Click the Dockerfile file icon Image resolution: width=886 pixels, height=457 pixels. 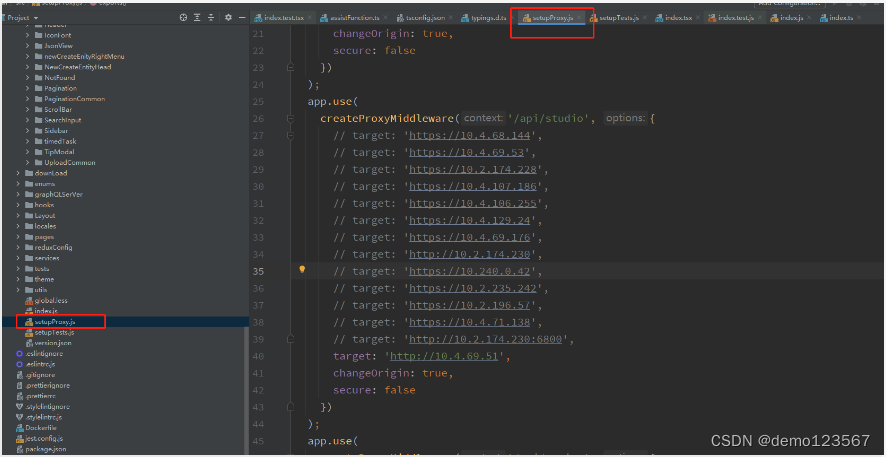[20, 428]
